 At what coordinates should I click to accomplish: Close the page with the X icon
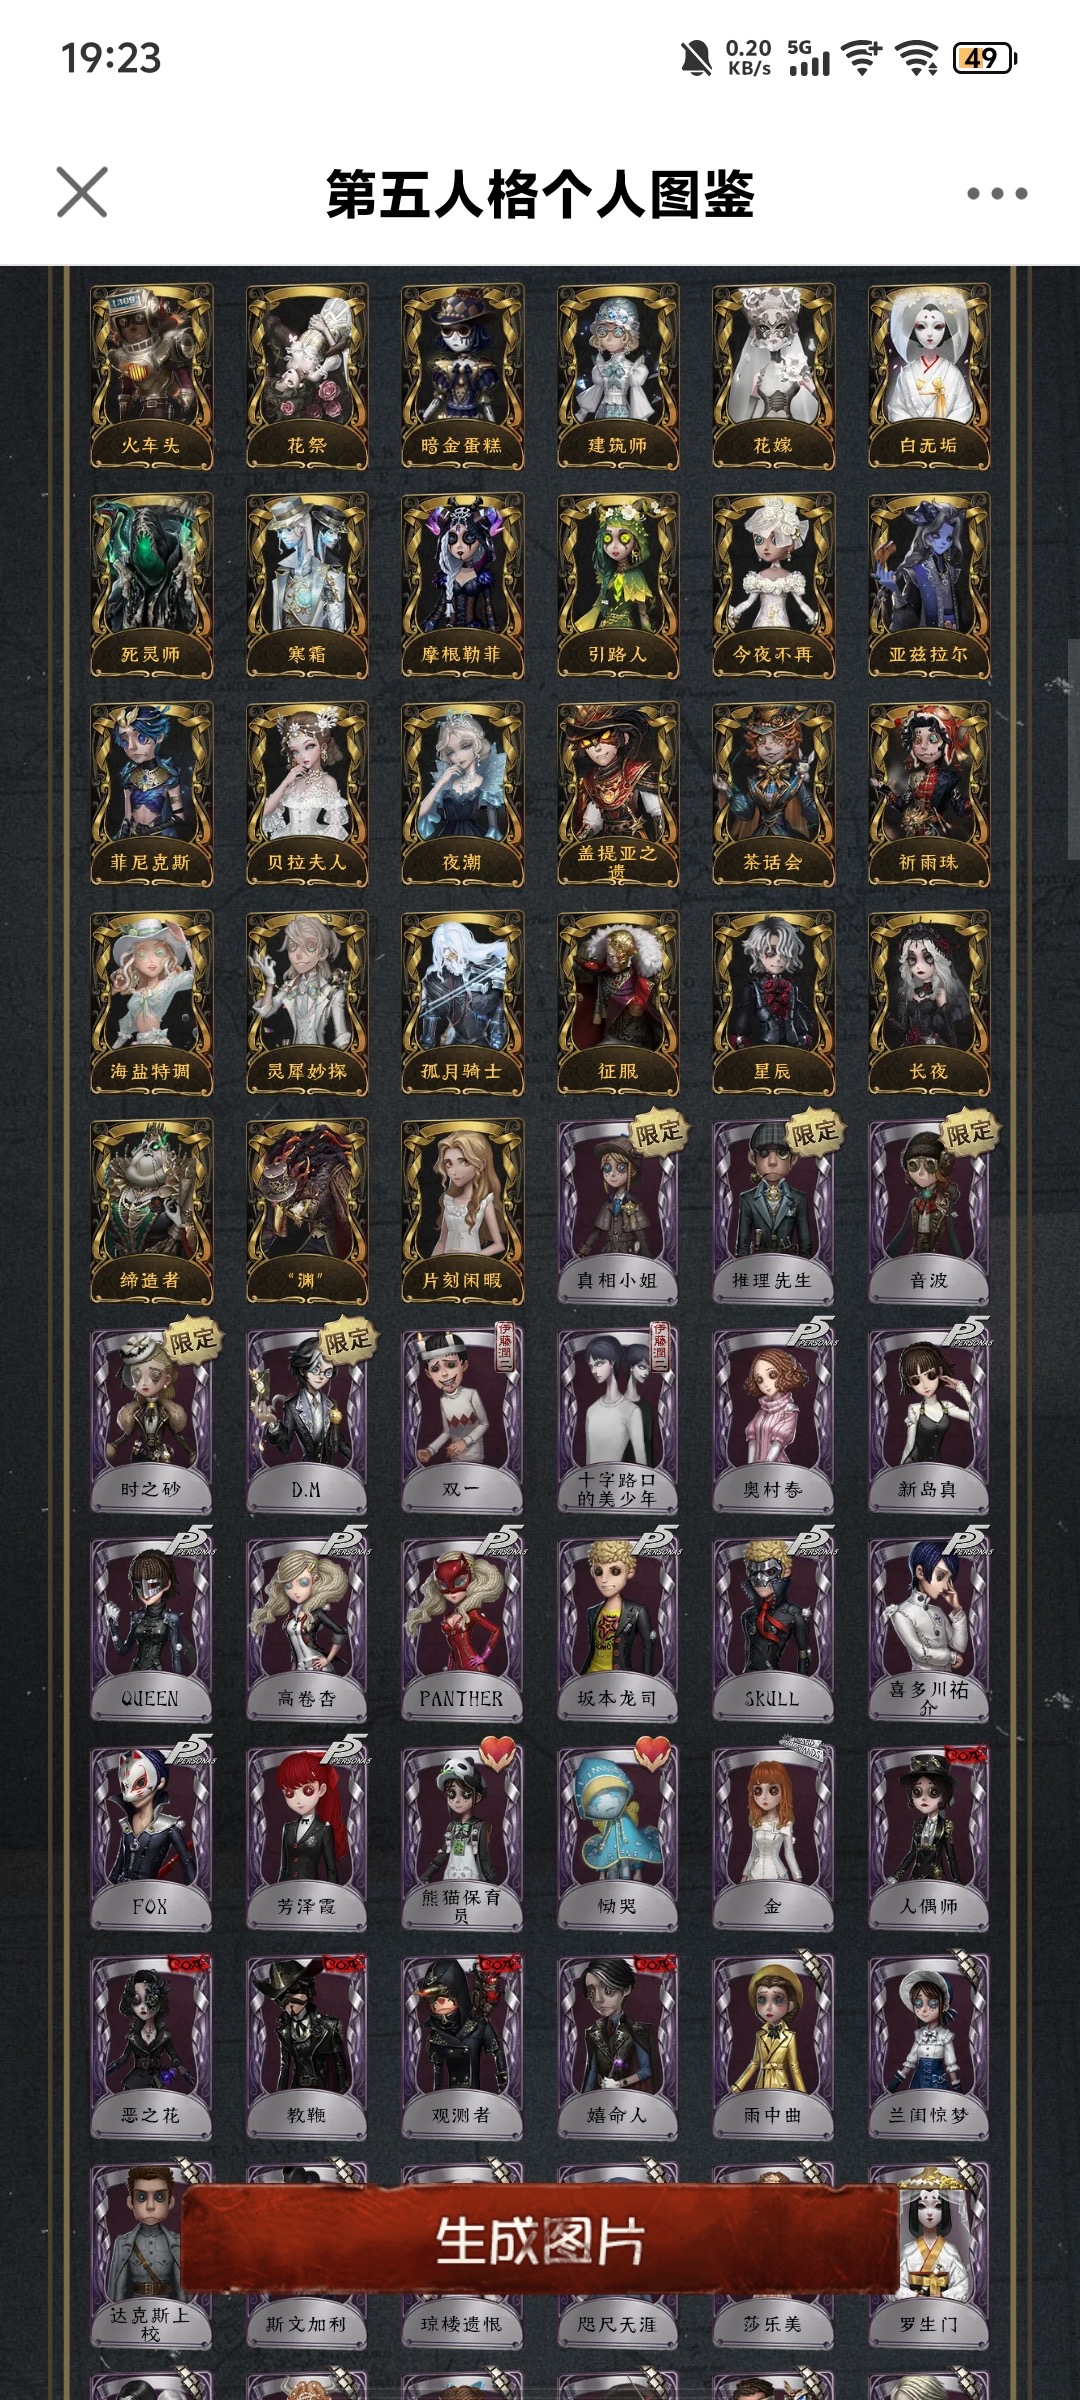pos(82,192)
